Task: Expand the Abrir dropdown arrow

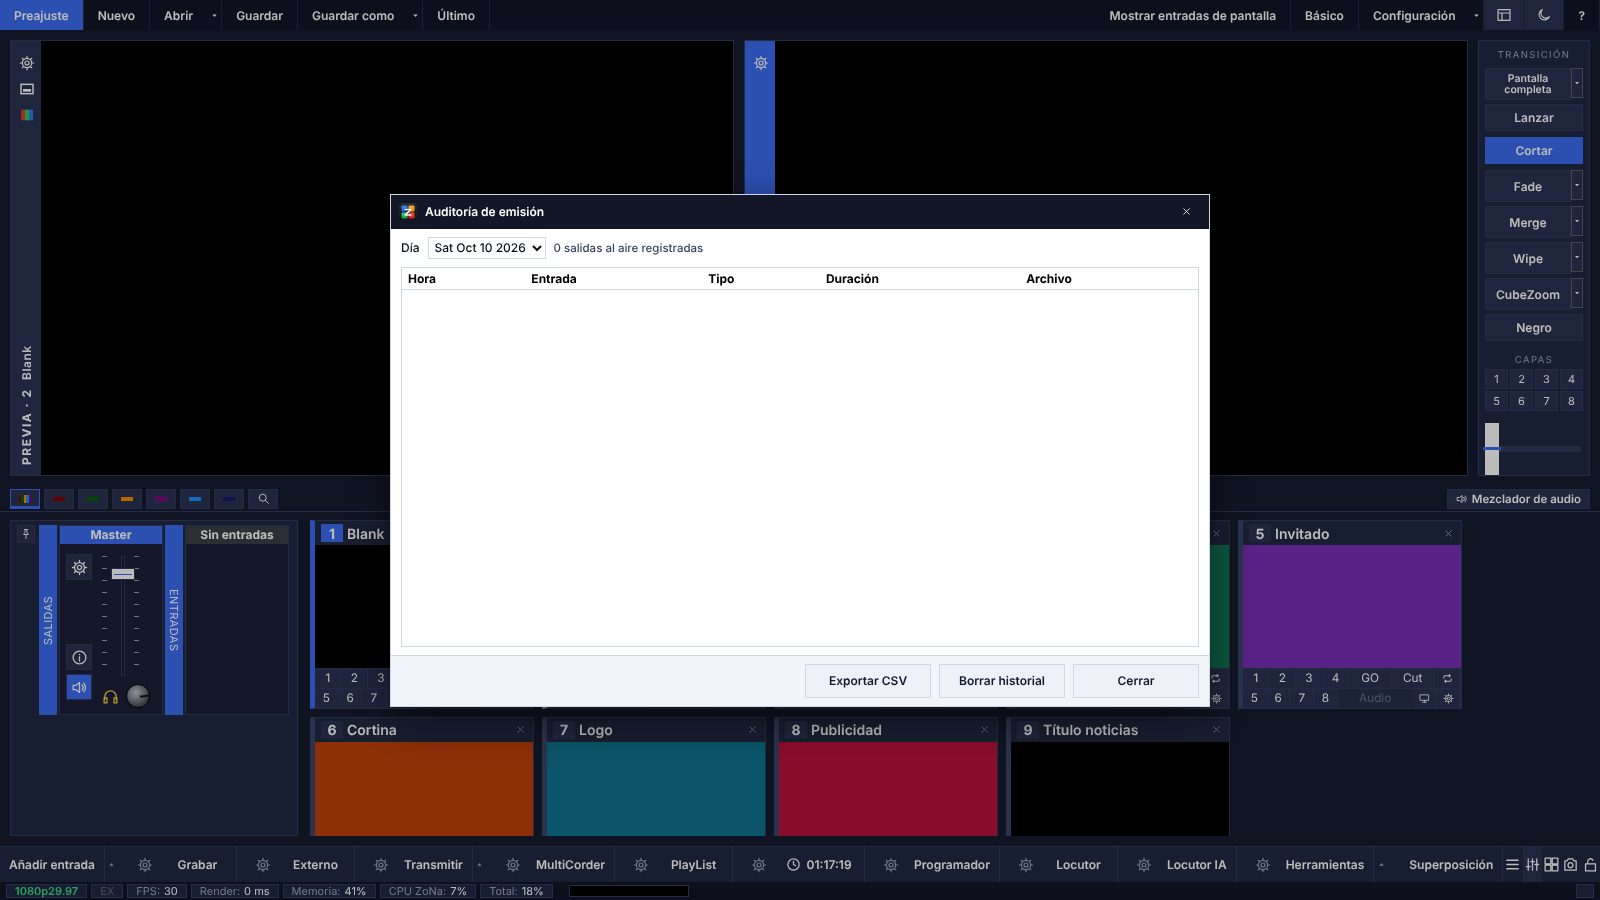Action: [x=214, y=15]
